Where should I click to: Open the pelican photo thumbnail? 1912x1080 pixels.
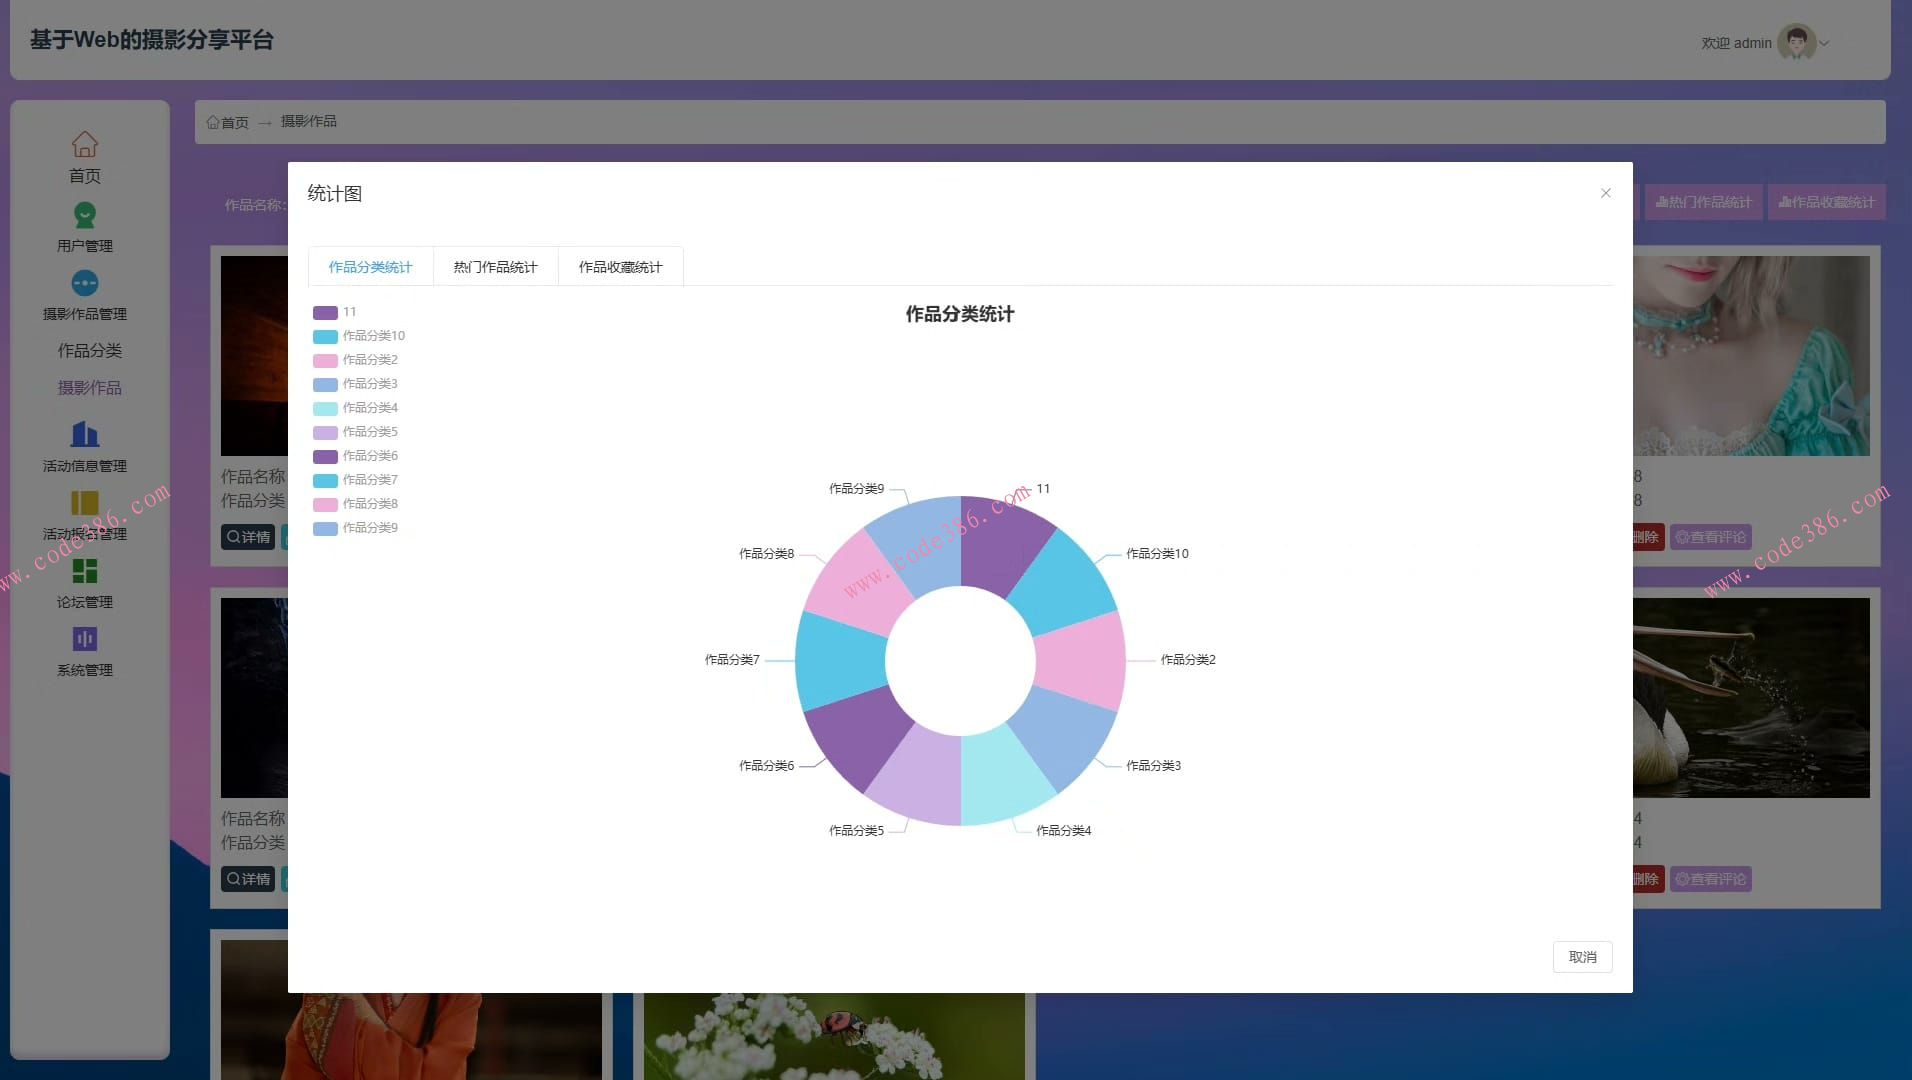point(1751,698)
